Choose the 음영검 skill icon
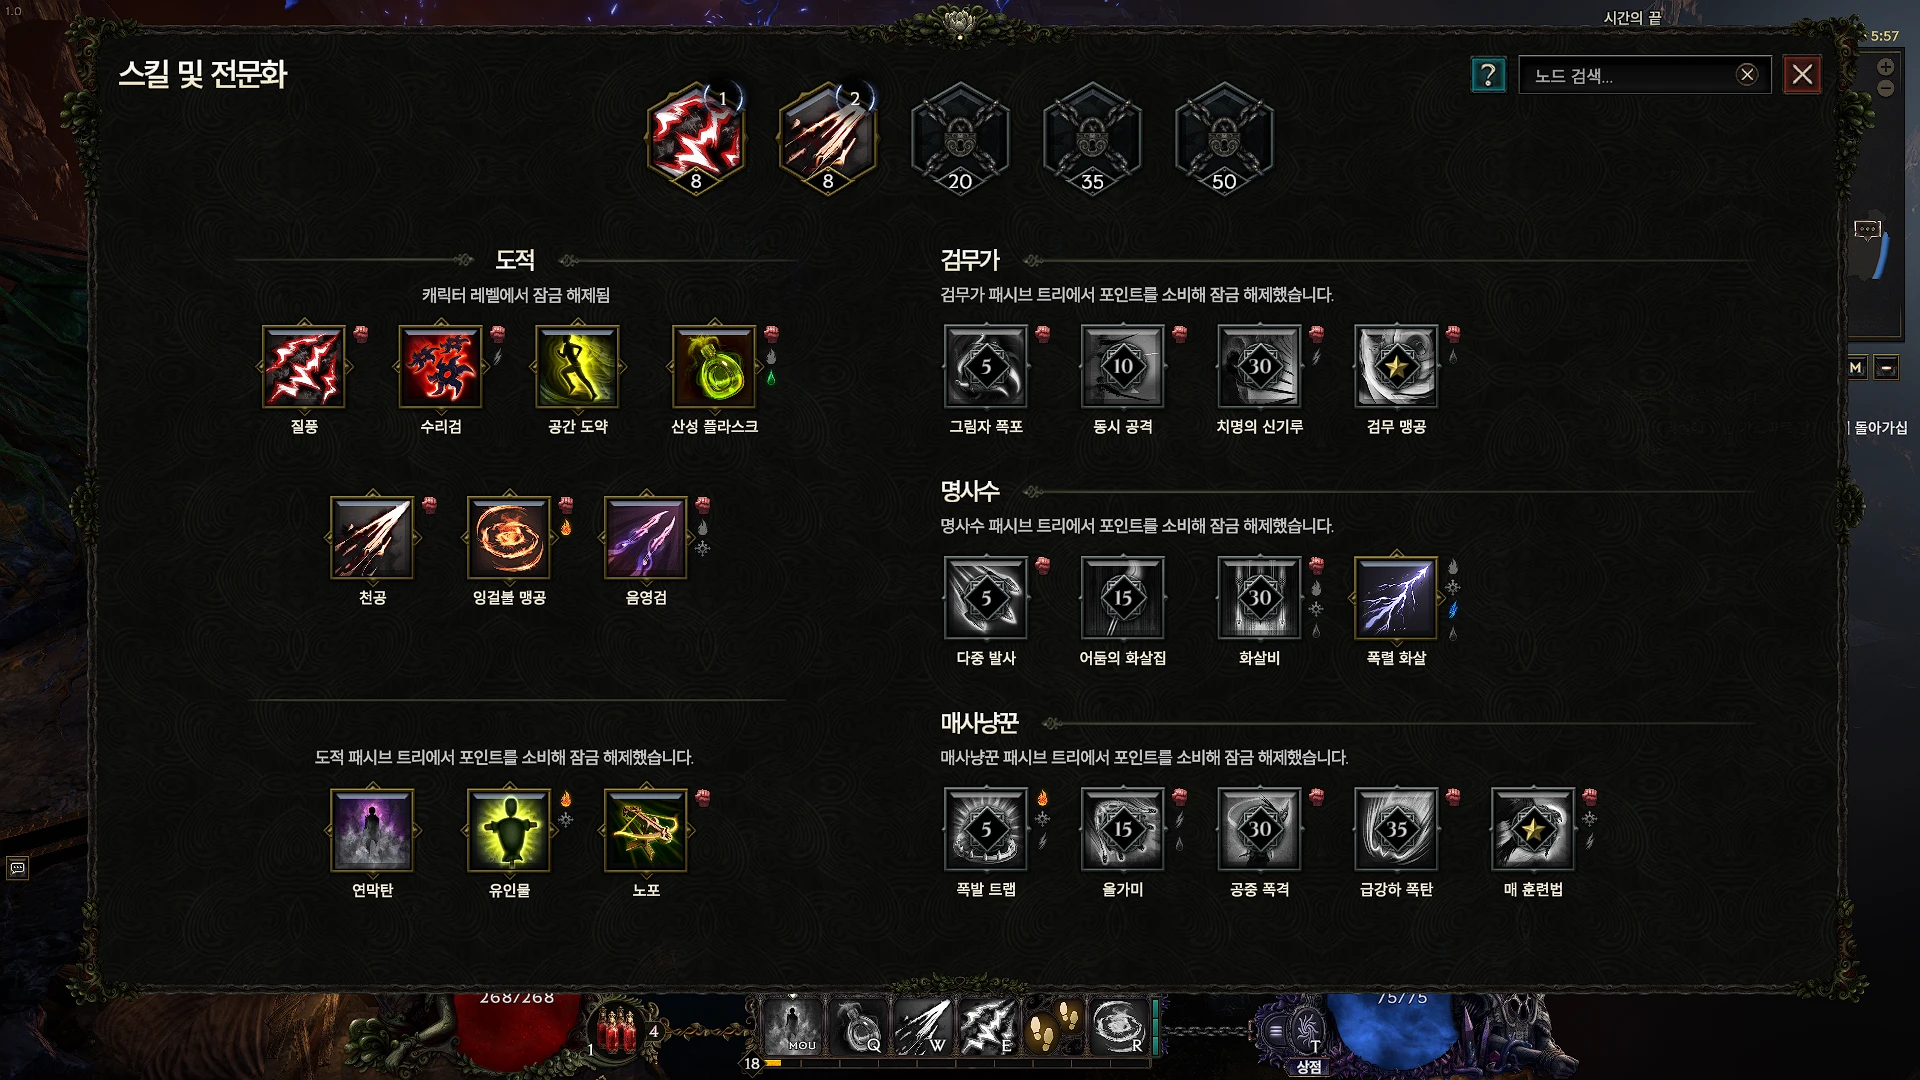 (646, 538)
